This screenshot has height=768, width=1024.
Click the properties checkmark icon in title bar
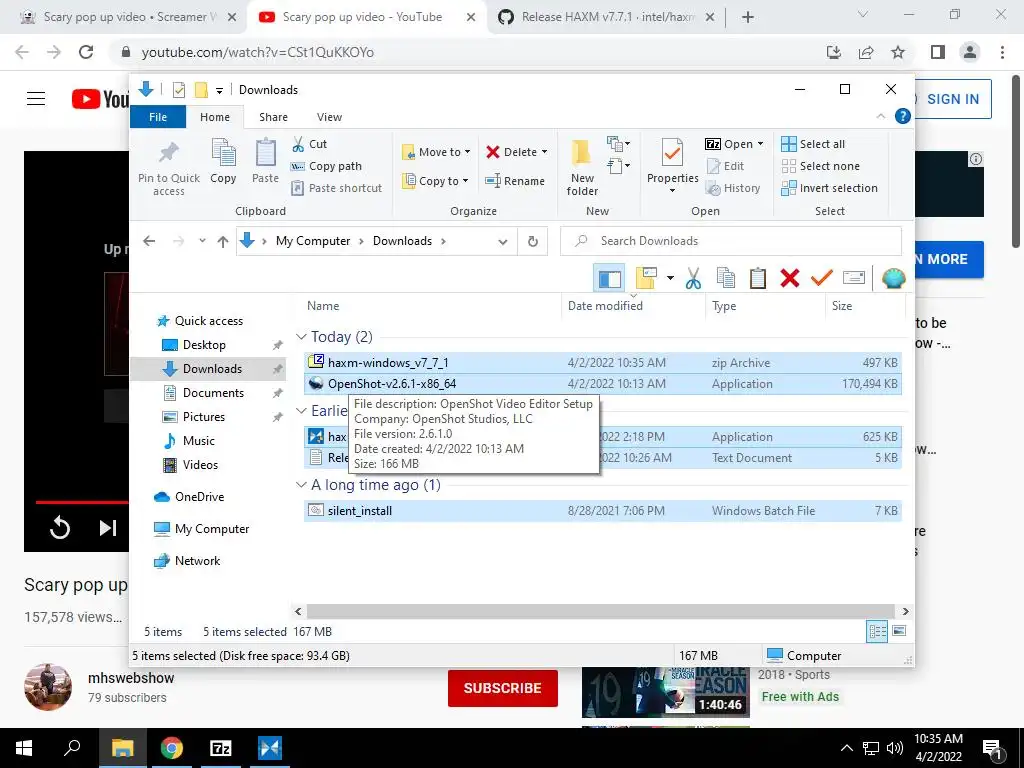pos(178,90)
